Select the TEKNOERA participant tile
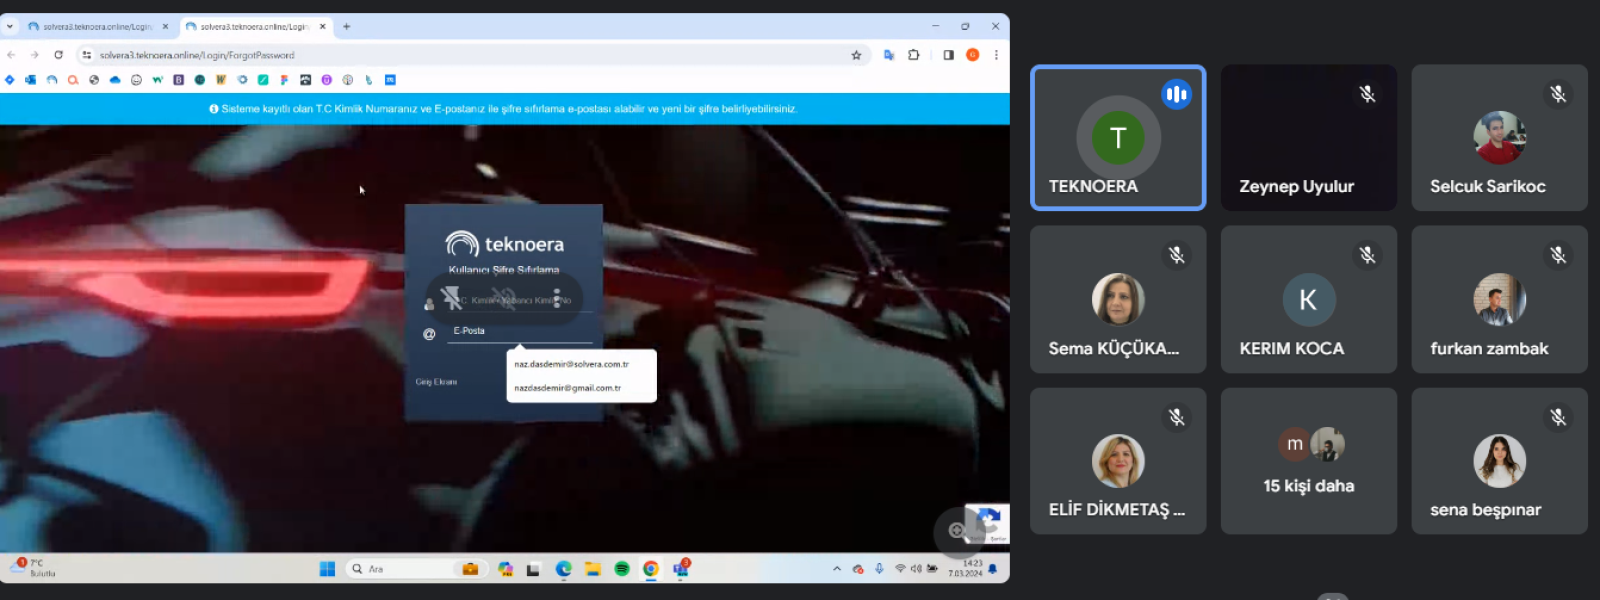The height and width of the screenshot is (600, 1600). [1118, 138]
